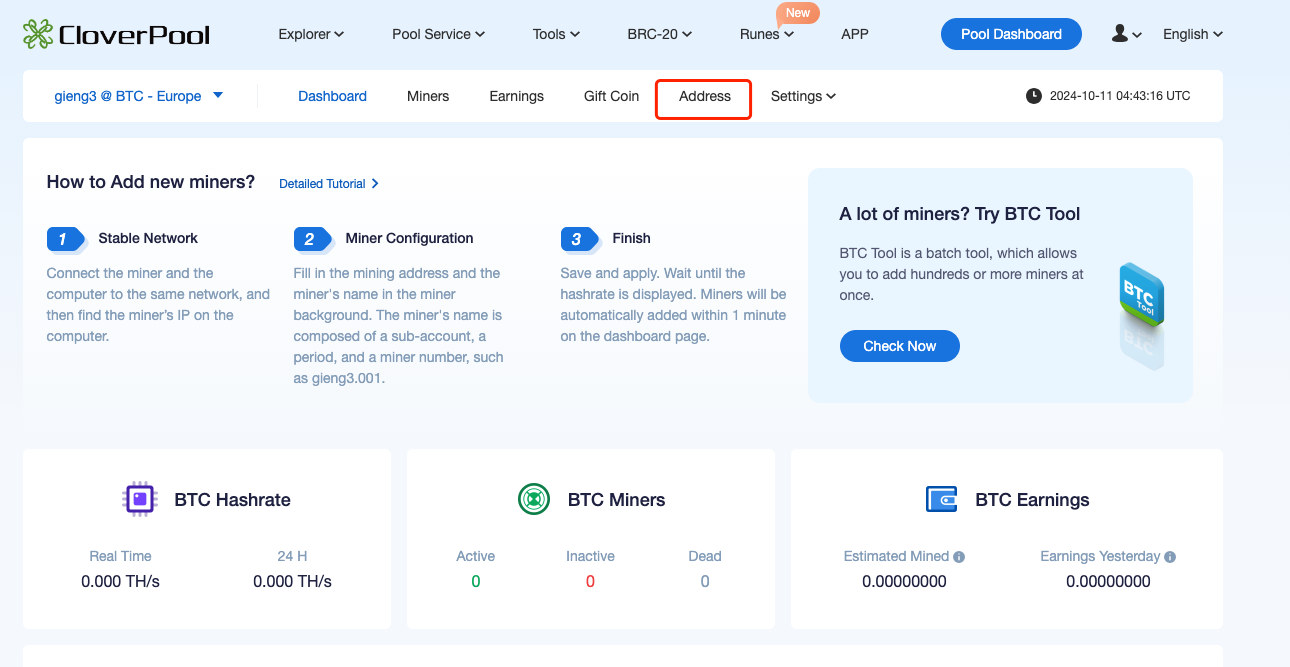Image resolution: width=1290 pixels, height=667 pixels.
Task: Open the highlighted Address tab
Action: [703, 96]
